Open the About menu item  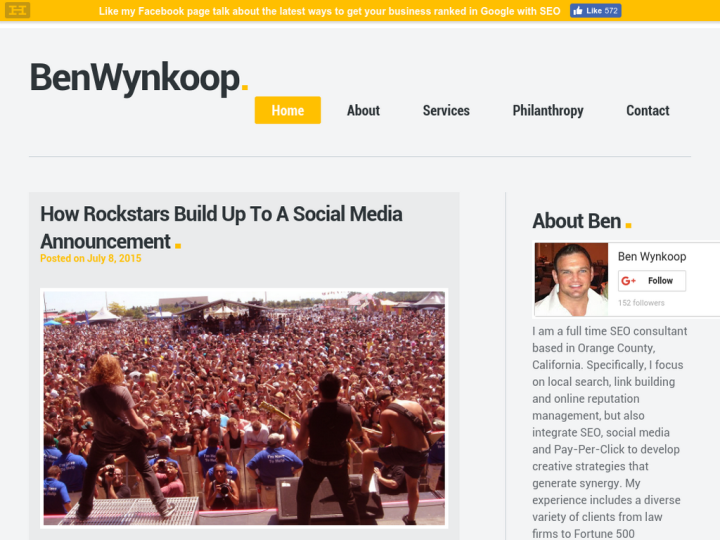pos(363,110)
